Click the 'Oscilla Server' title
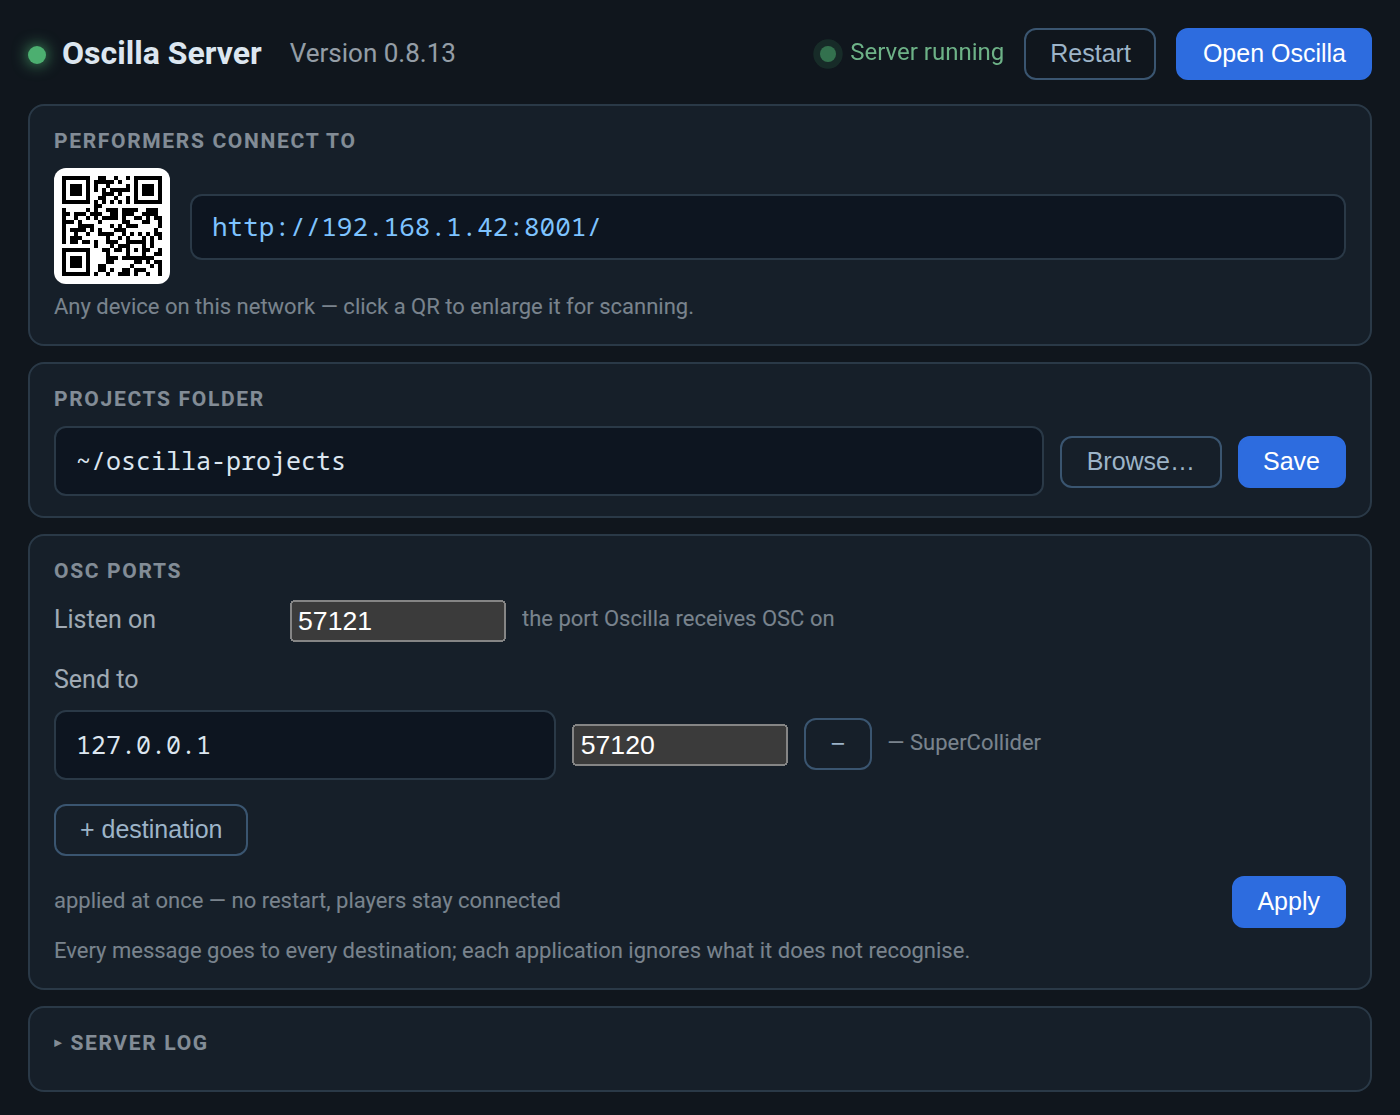This screenshot has width=1400, height=1115. coord(162,53)
